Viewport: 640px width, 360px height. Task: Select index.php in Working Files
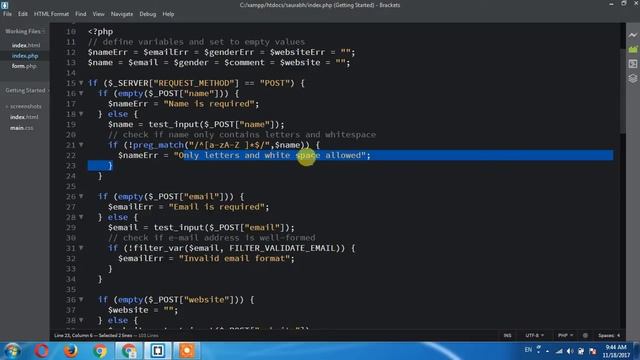(x=25, y=56)
